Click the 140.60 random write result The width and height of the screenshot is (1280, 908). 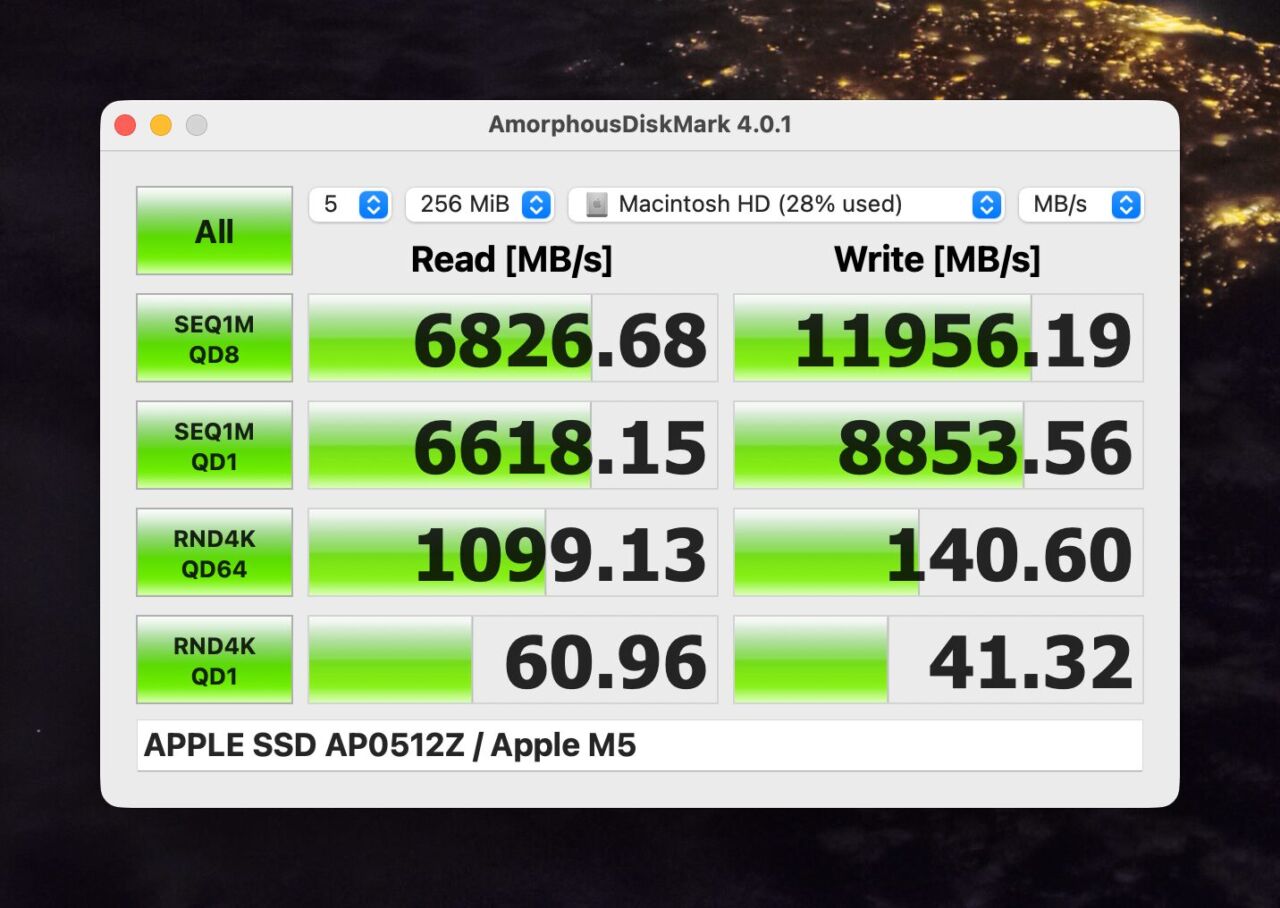coord(938,552)
